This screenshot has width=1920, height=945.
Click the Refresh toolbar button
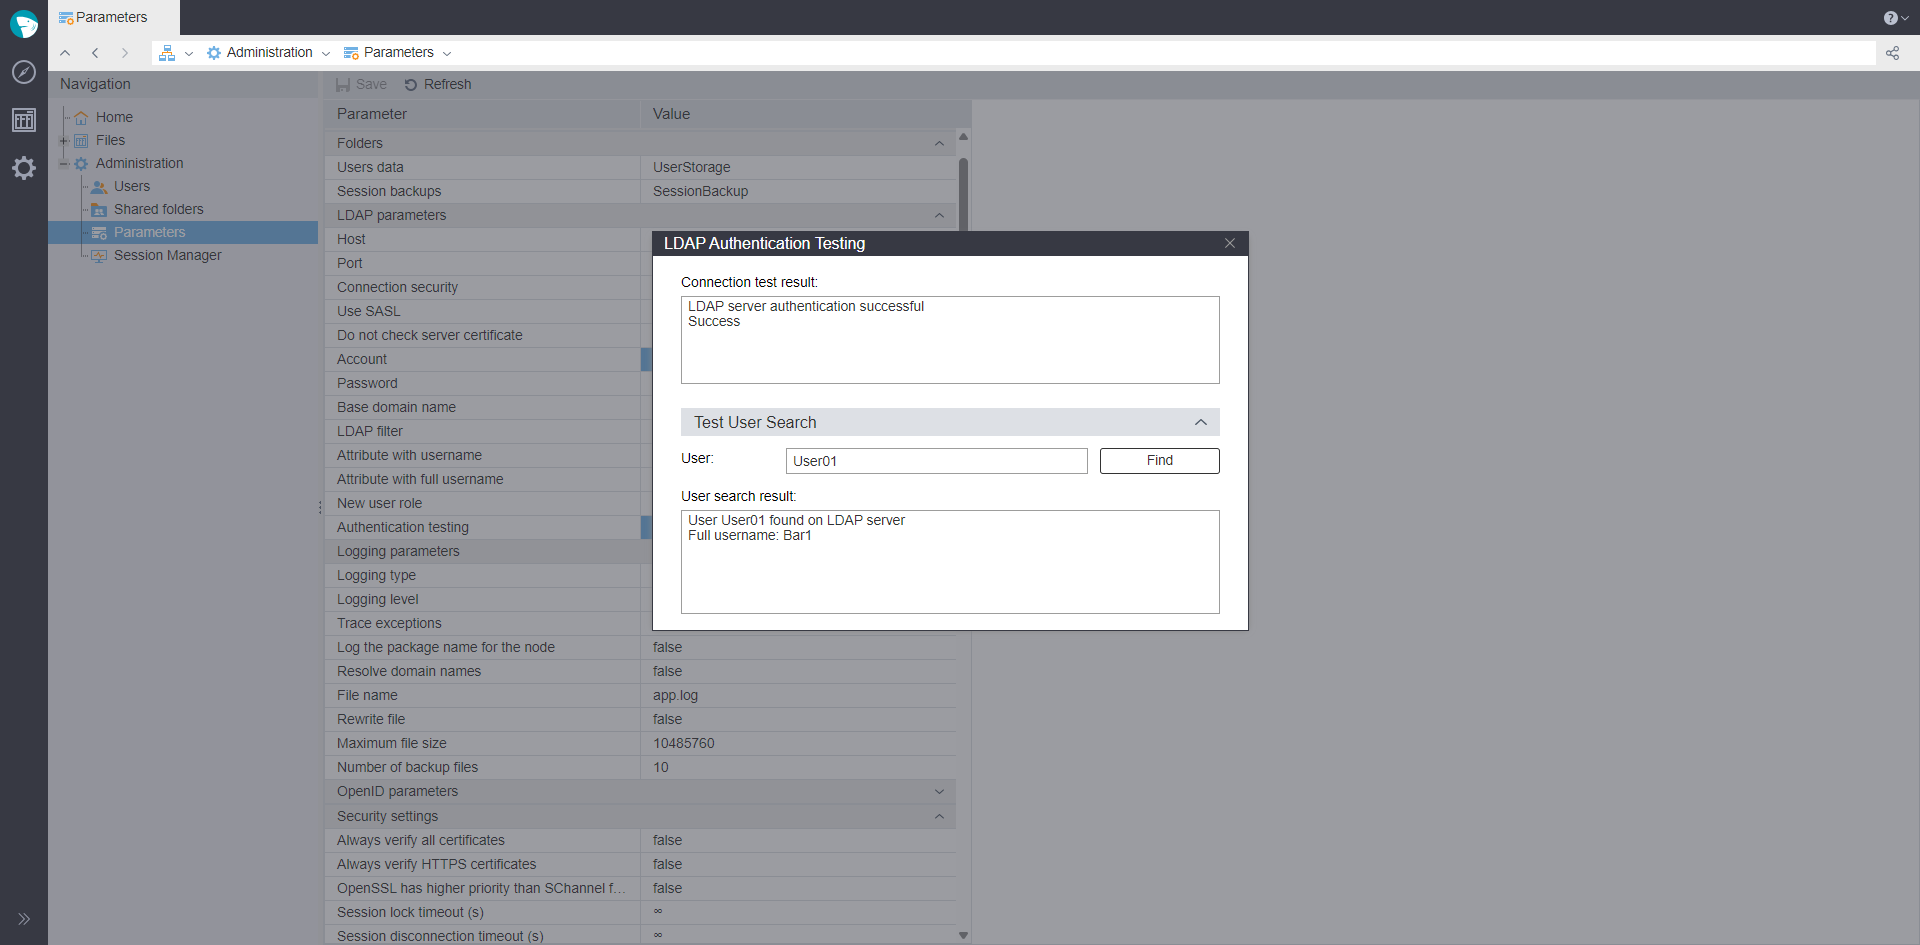tap(438, 85)
